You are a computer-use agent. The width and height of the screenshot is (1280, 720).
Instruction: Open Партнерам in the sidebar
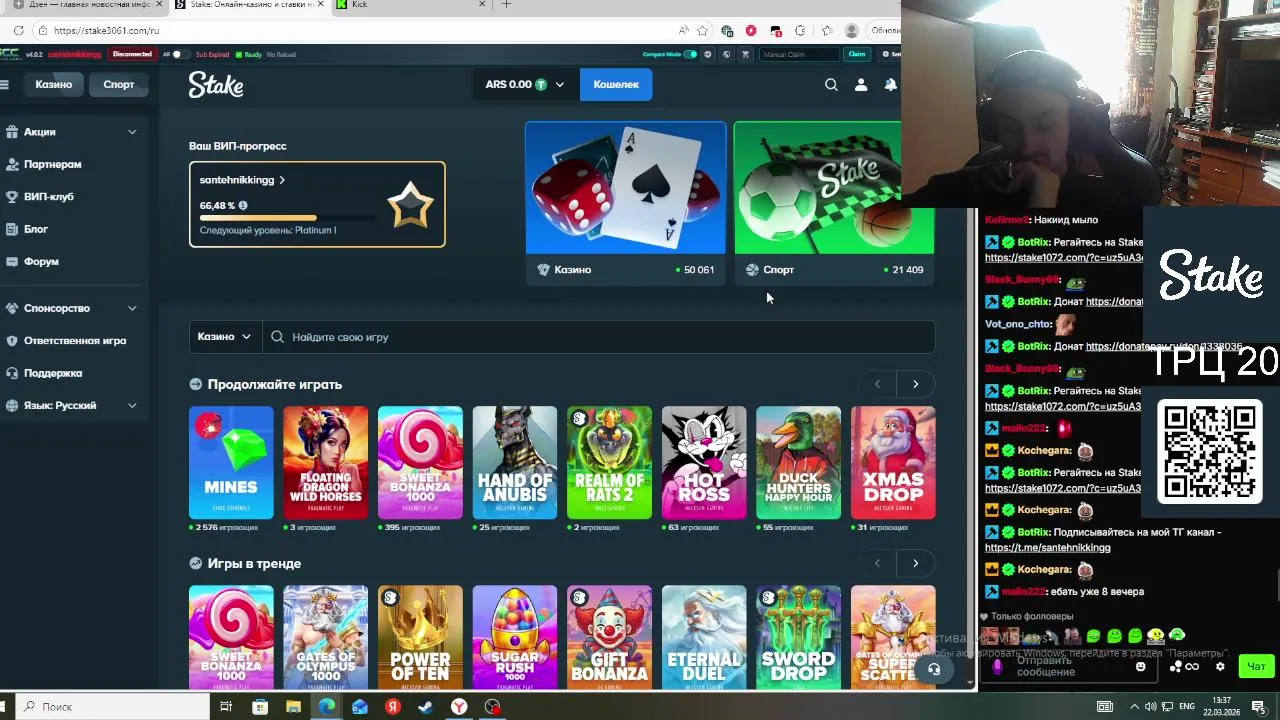(x=53, y=164)
